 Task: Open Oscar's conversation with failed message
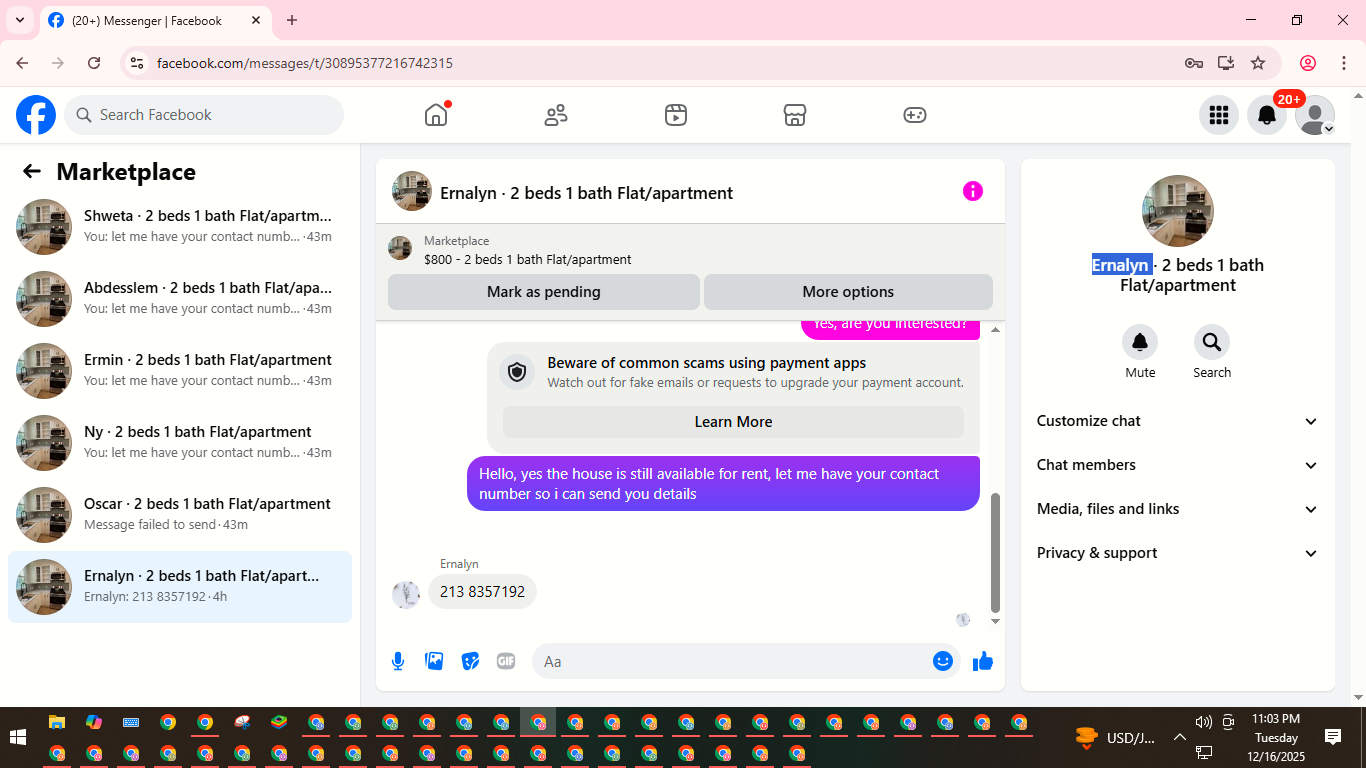click(x=180, y=515)
